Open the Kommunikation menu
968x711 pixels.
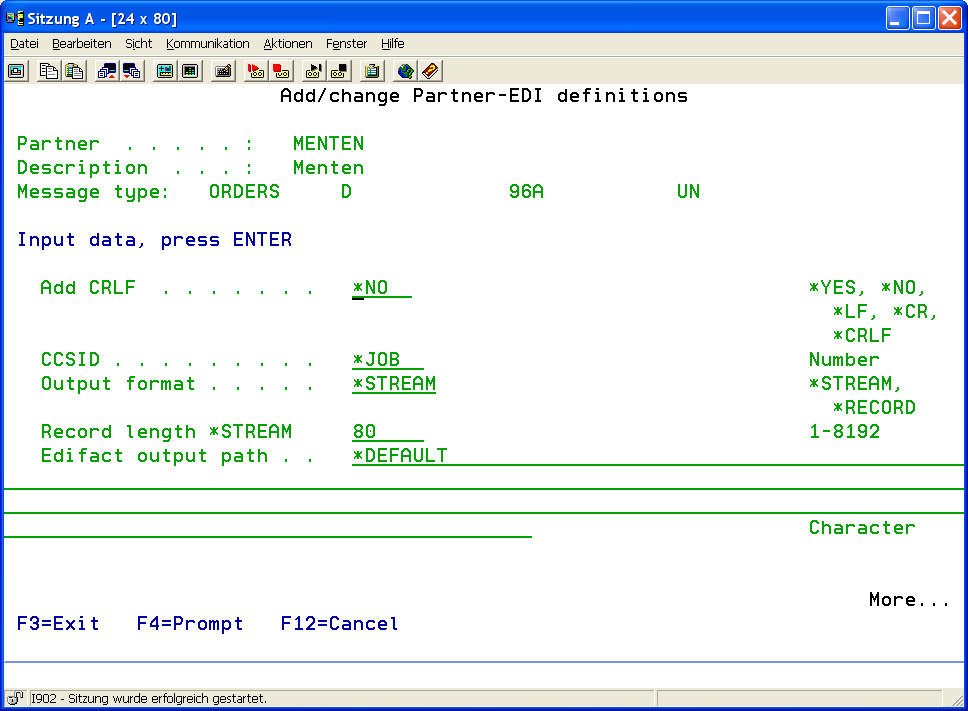(208, 44)
